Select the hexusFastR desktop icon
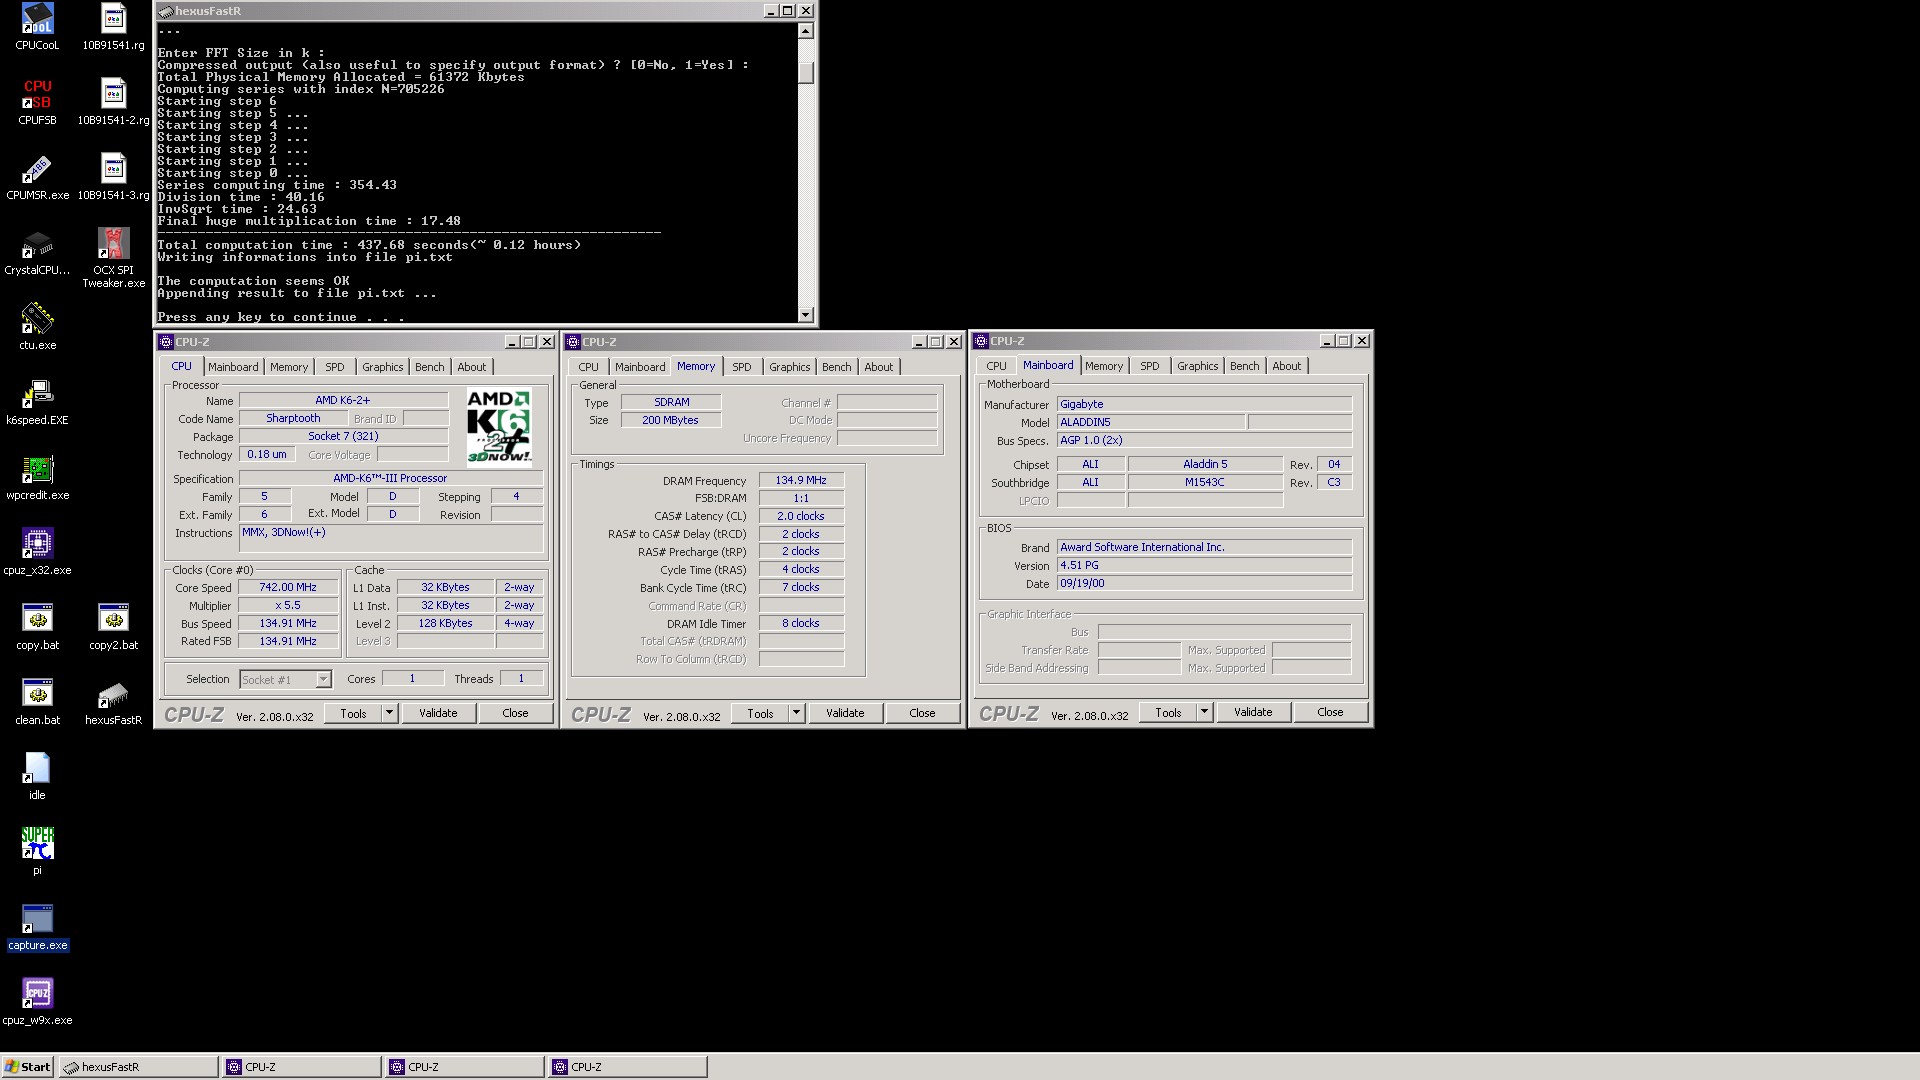The height and width of the screenshot is (1080, 1920). tap(113, 702)
